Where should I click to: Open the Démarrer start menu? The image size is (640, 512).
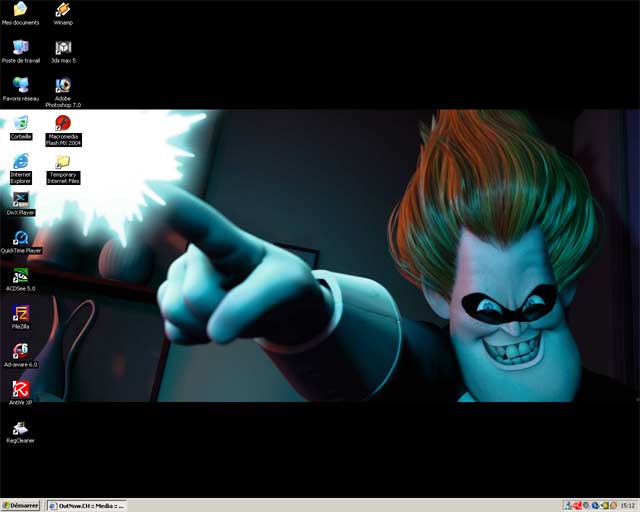click(x=20, y=505)
